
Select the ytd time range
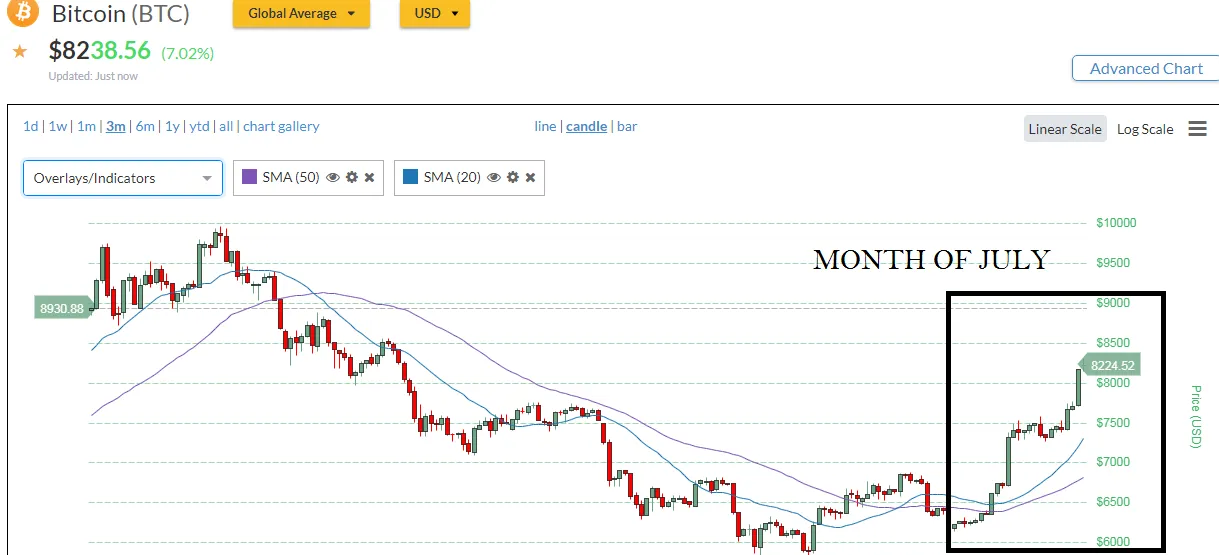200,126
